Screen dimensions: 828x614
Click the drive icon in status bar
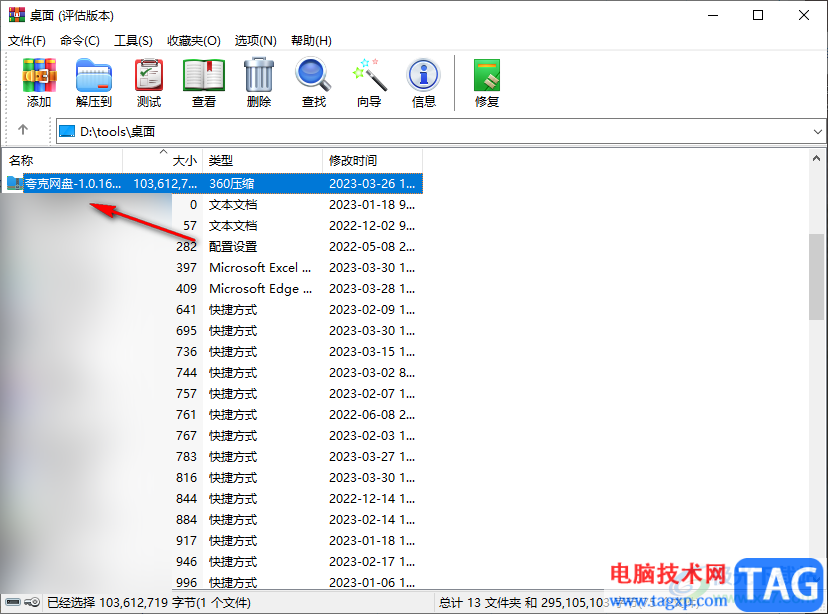pyautogui.click(x=13, y=602)
